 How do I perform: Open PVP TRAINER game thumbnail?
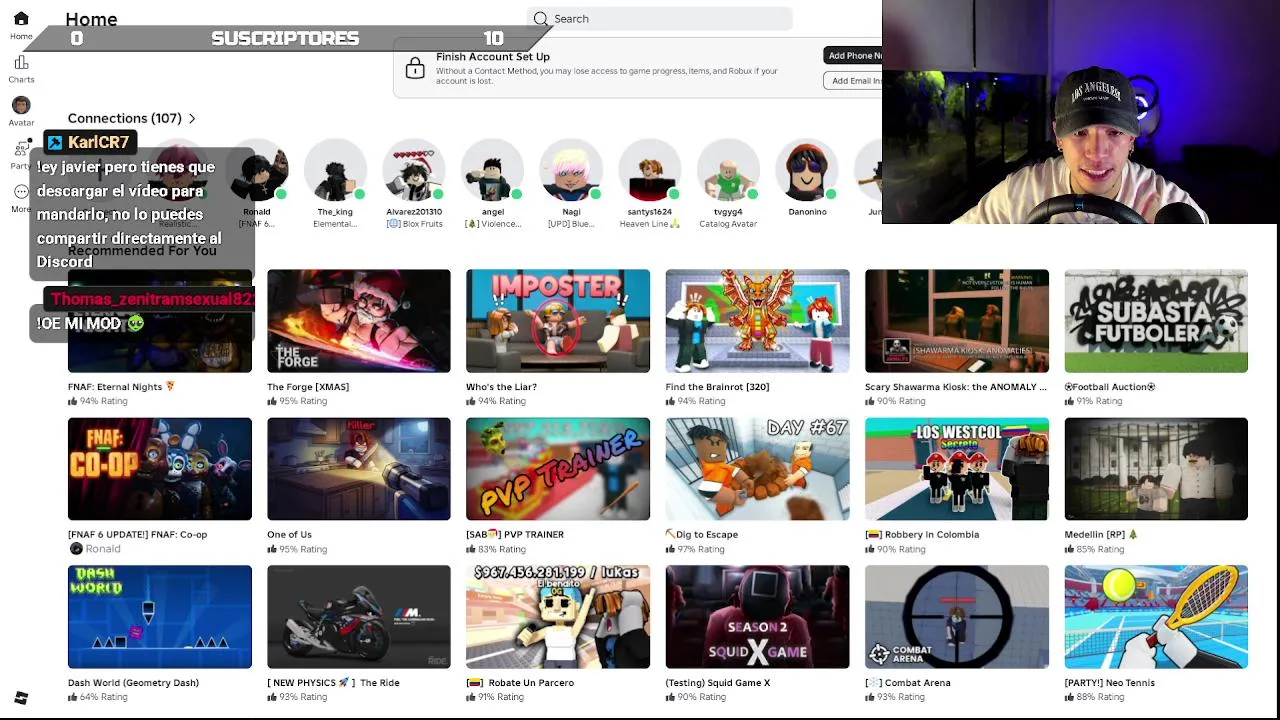tap(558, 469)
